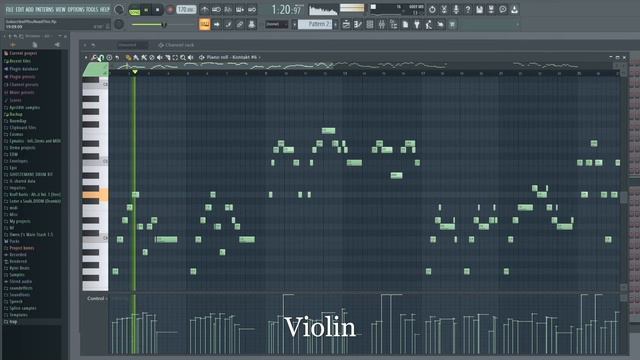Open the OPTIONS menu

[x=76, y=9]
